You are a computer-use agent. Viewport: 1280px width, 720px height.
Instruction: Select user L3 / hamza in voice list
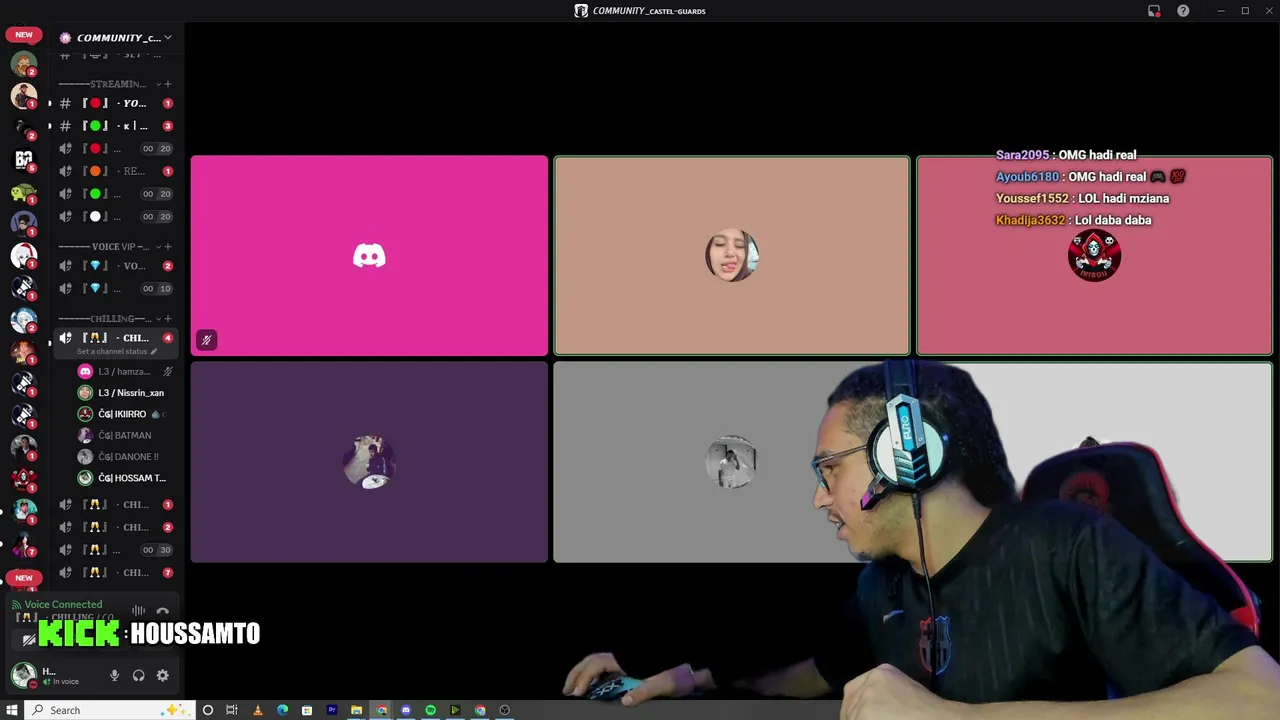(x=125, y=371)
